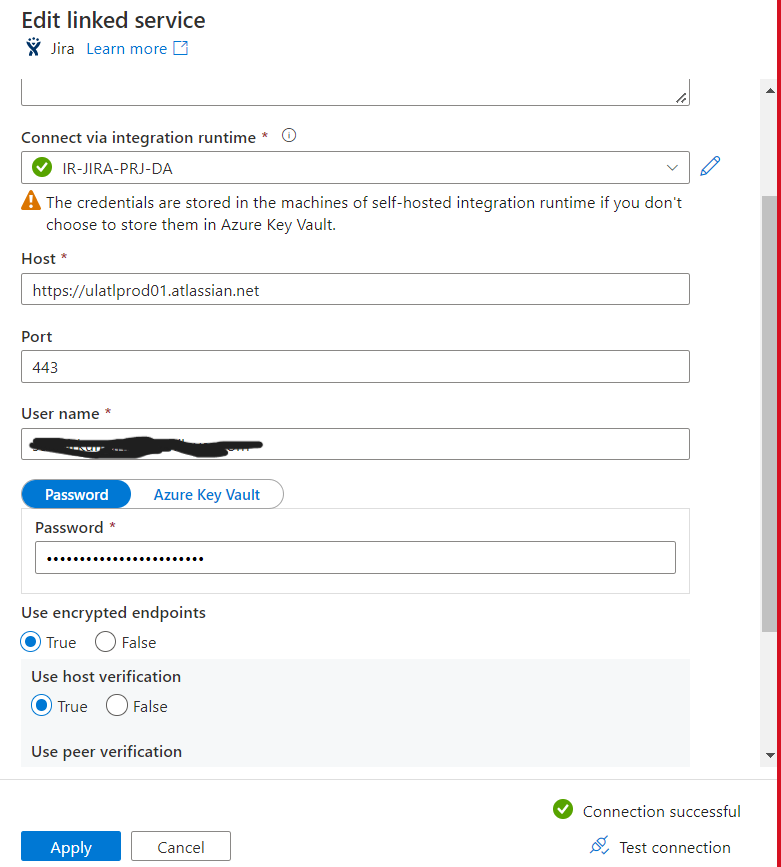This screenshot has height=867, width=781.
Task: Switch to the Azure Key Vault tab
Action: [207, 494]
